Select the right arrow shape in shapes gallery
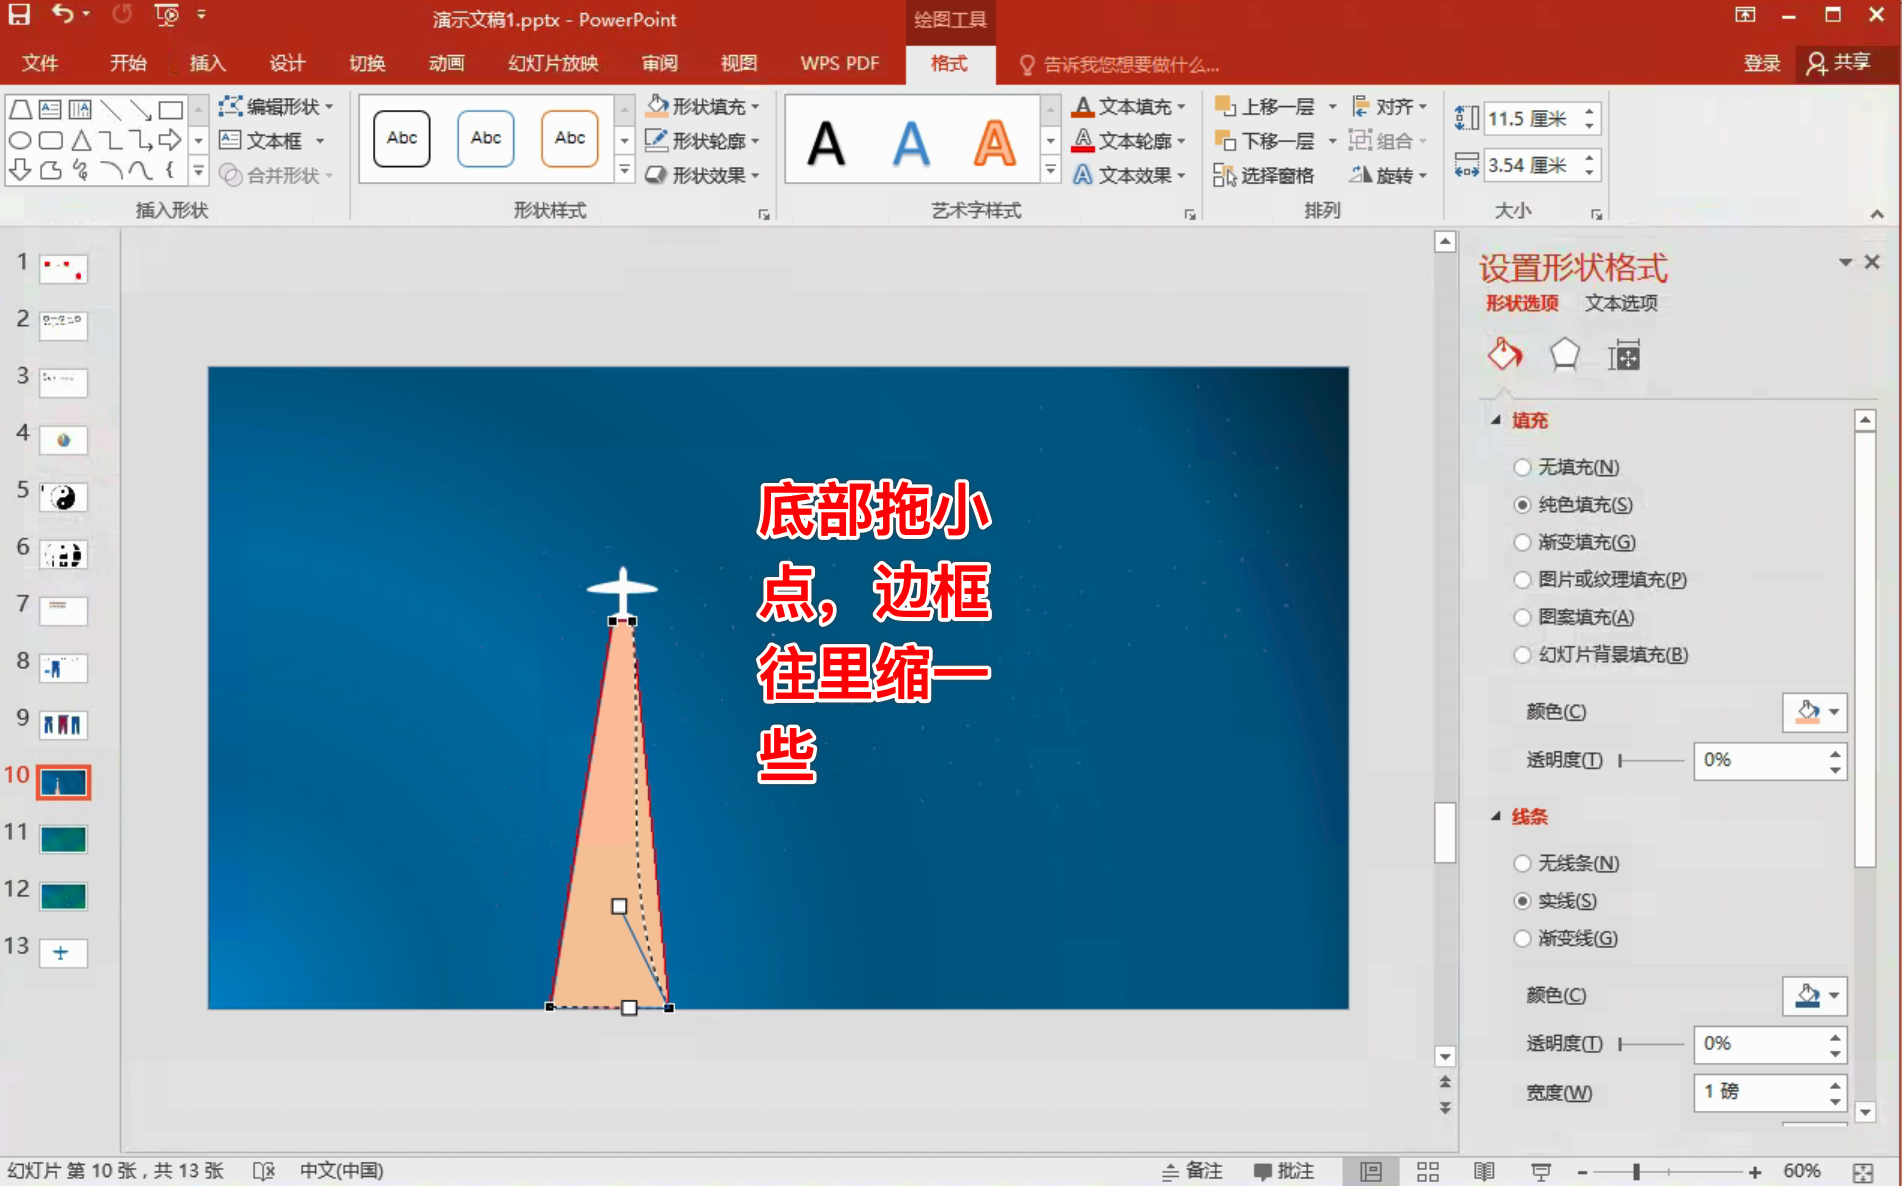This screenshot has width=1902, height=1186. pyautogui.click(x=171, y=140)
